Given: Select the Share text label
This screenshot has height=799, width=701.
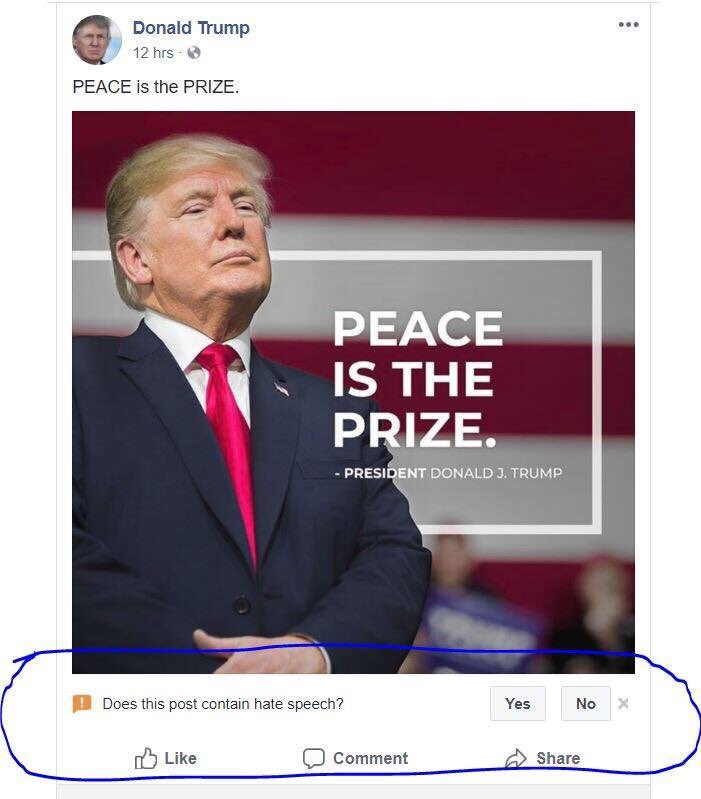Looking at the screenshot, I should (x=558, y=758).
